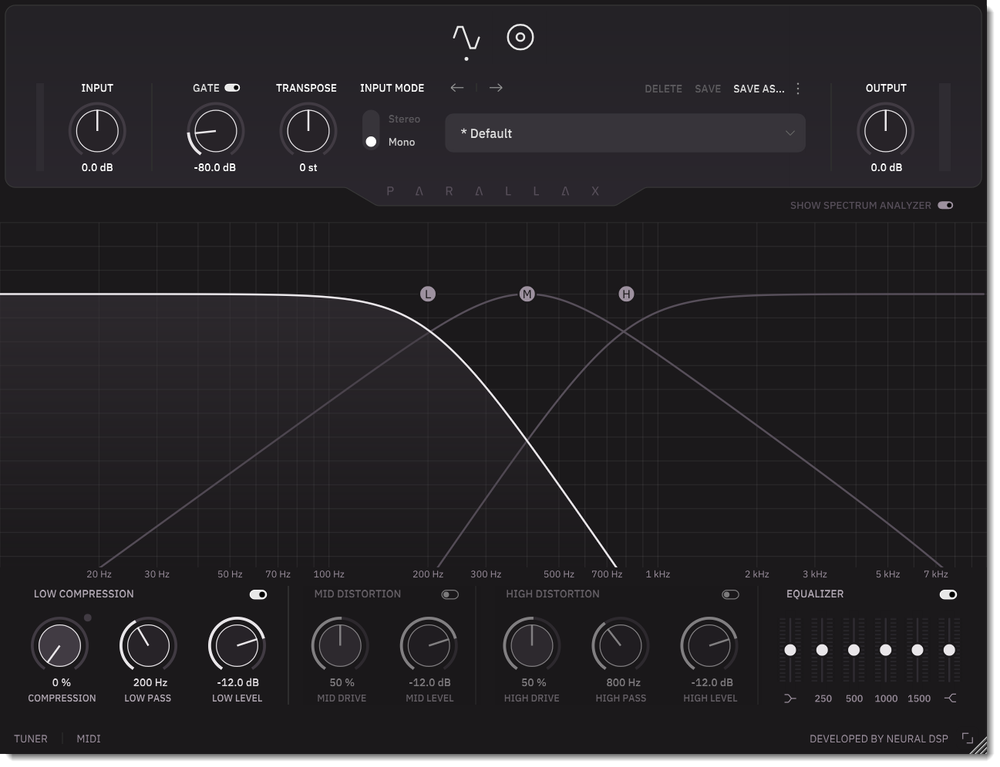Switch input mode to Stereo
The height and width of the screenshot is (767, 1000).
point(404,119)
